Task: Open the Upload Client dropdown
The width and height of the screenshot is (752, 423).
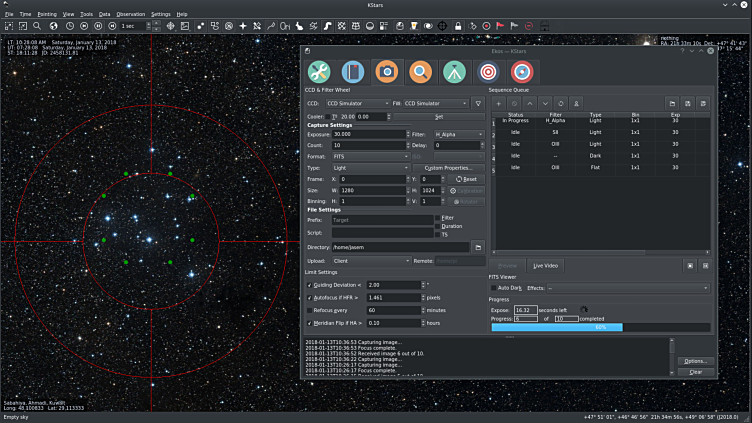Action: click(x=371, y=260)
